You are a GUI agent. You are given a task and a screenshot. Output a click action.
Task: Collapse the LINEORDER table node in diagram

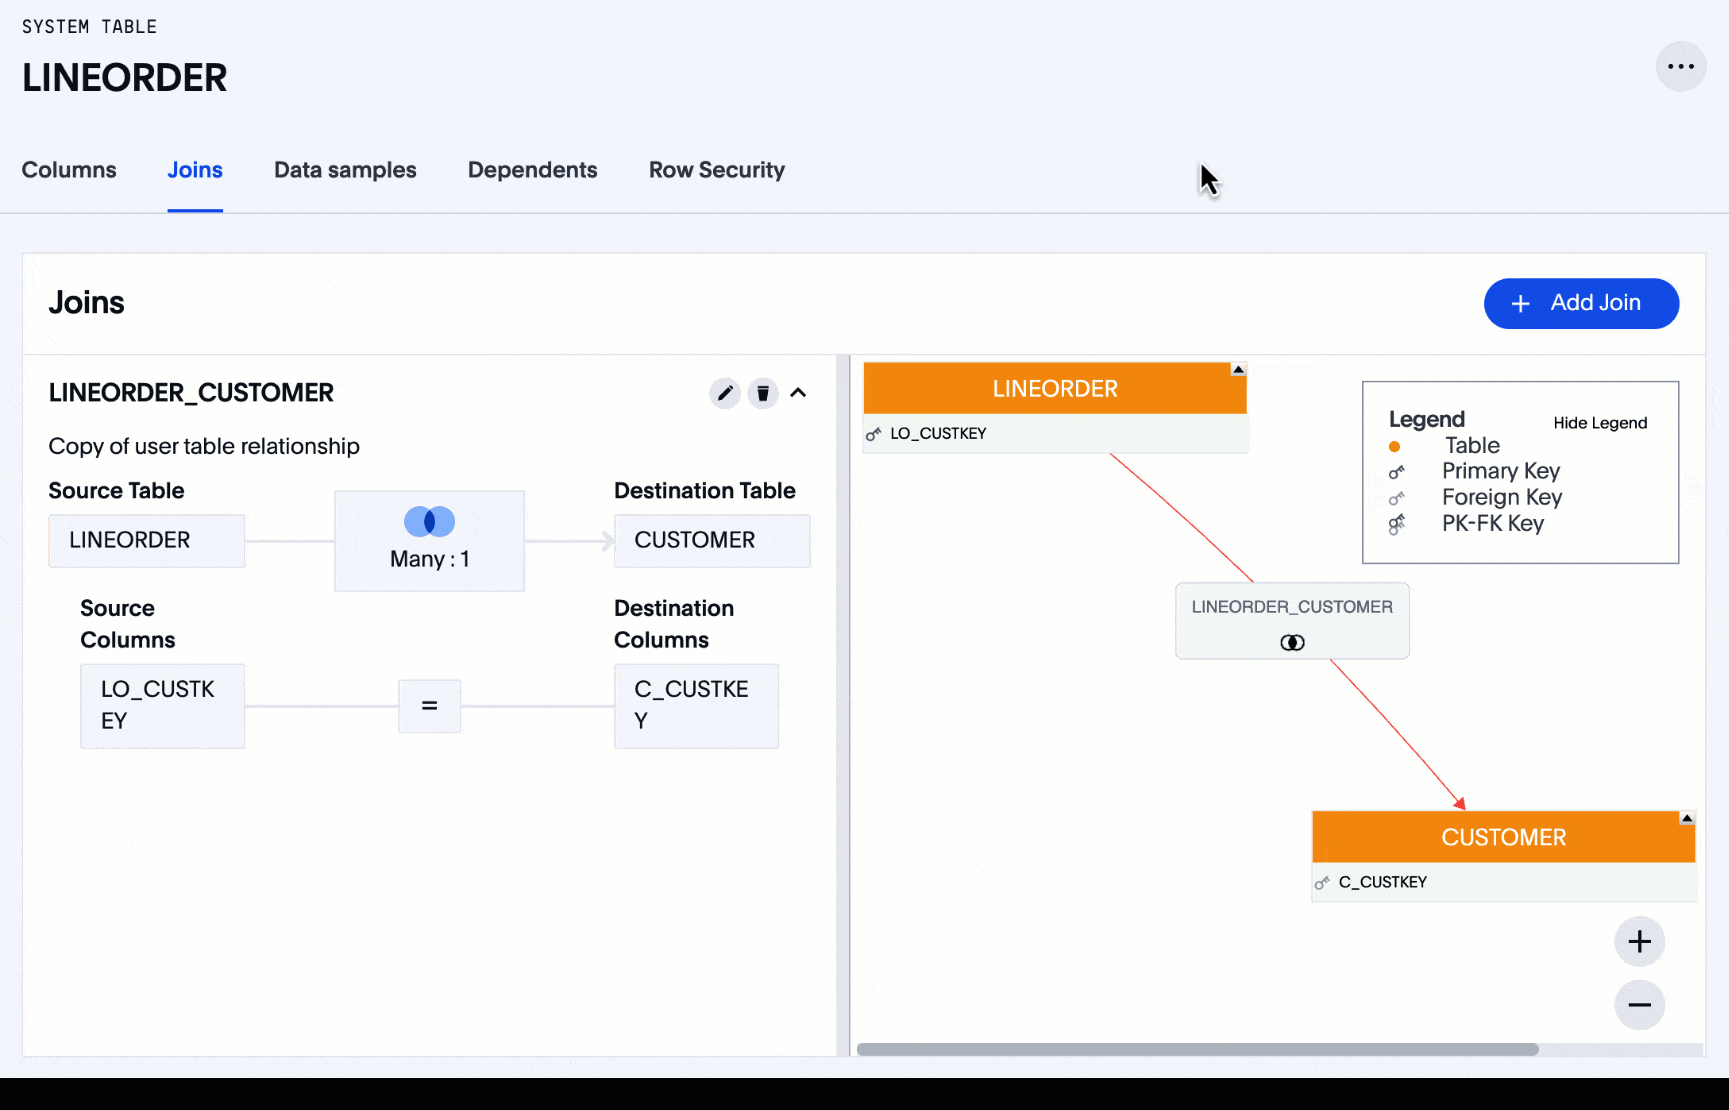(1238, 370)
